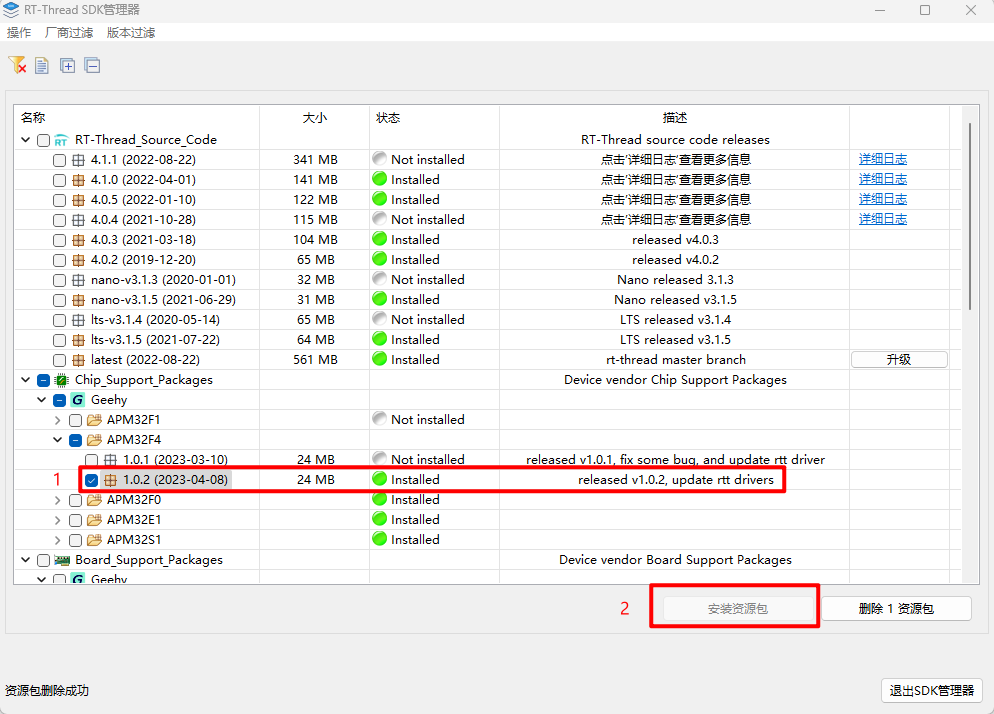994x714 pixels.
Task: Toggle the Chip_Support_Packages checkbox
Action: 44,380
